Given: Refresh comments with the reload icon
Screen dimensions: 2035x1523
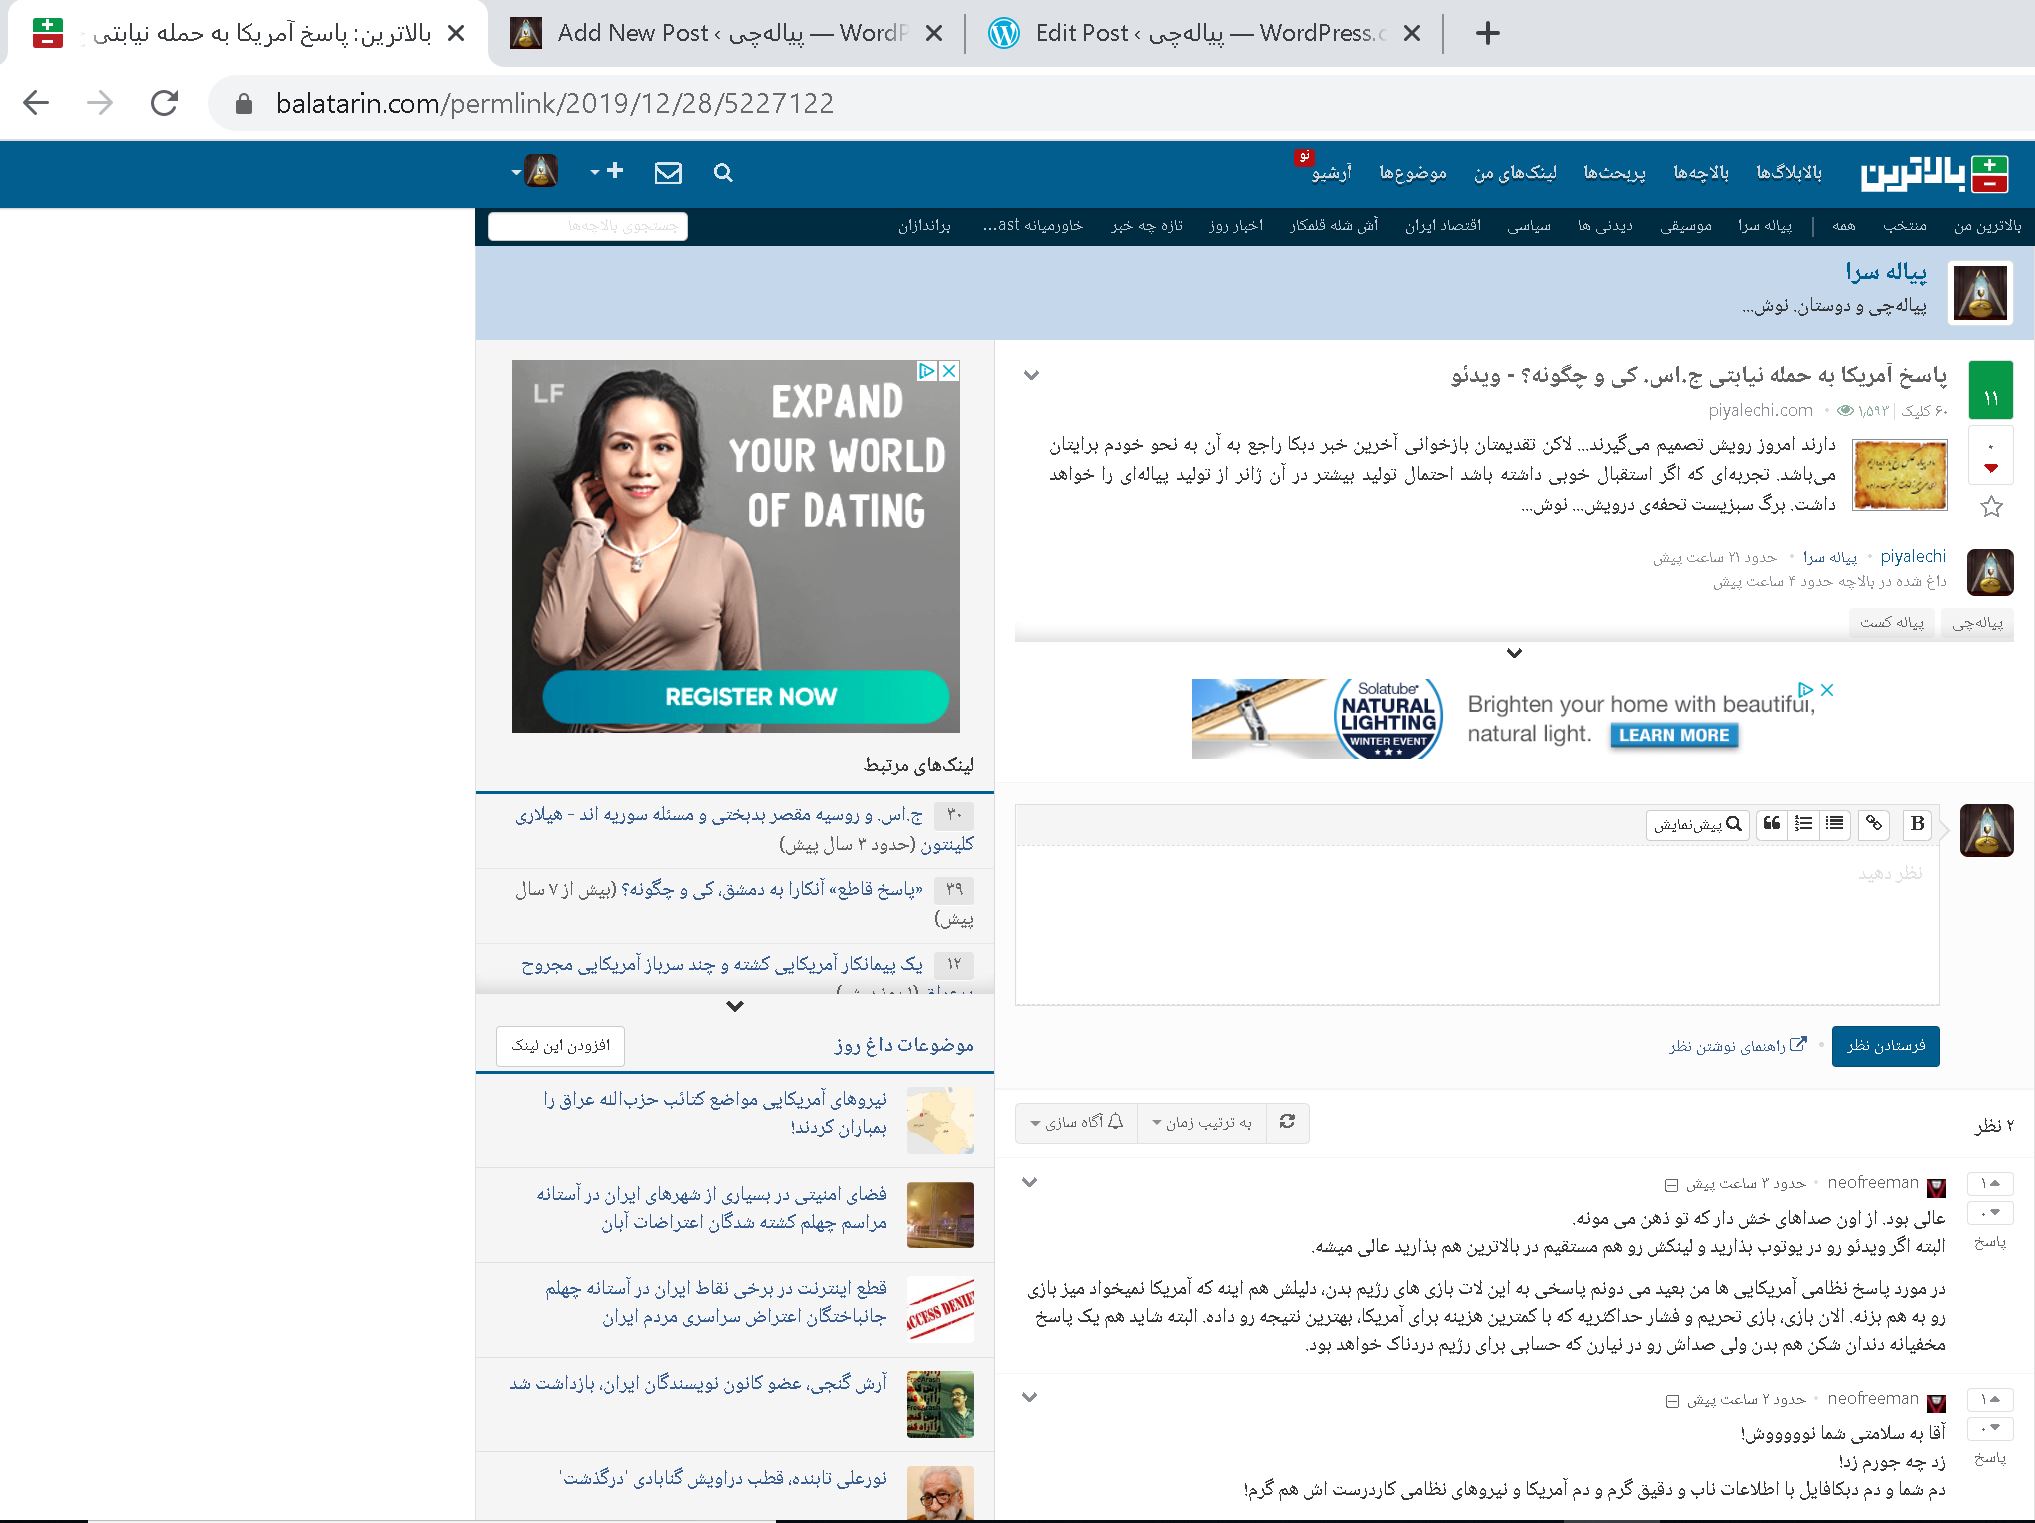Looking at the screenshot, I should [x=1287, y=1122].
